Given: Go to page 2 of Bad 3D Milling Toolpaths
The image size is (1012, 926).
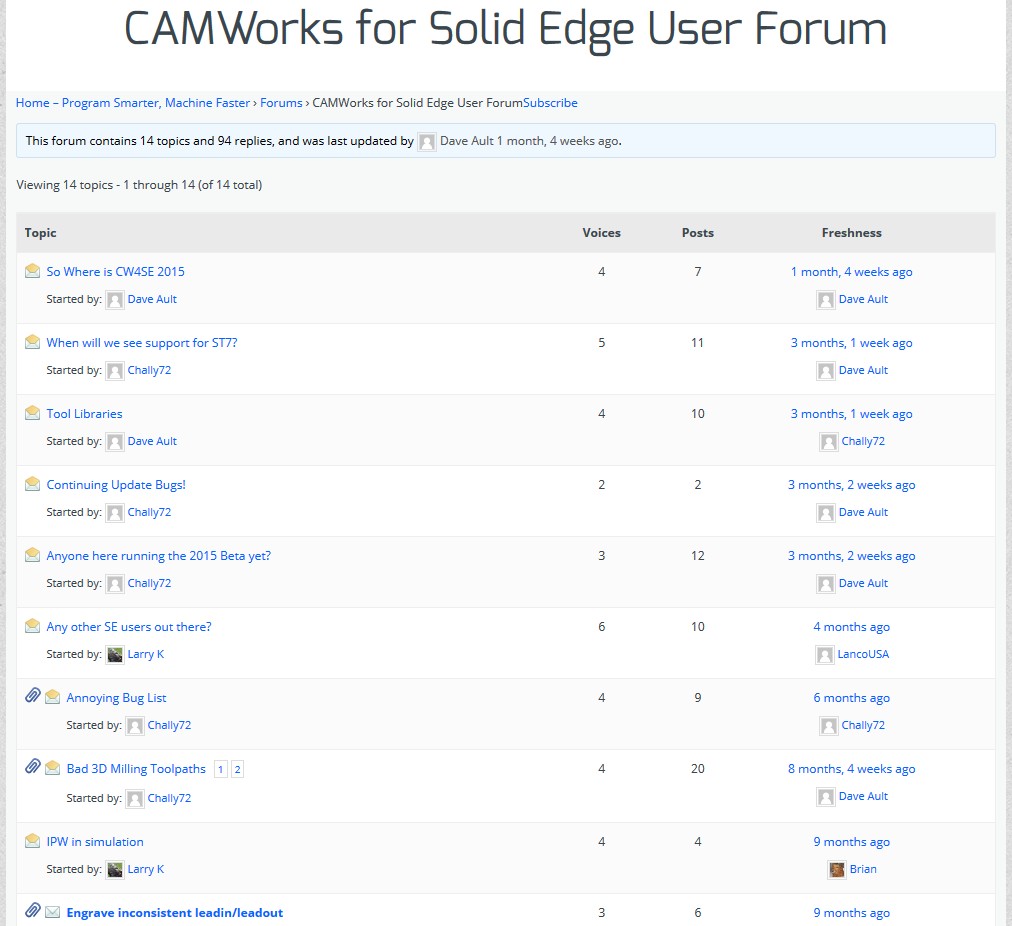Looking at the screenshot, I should coord(237,769).
